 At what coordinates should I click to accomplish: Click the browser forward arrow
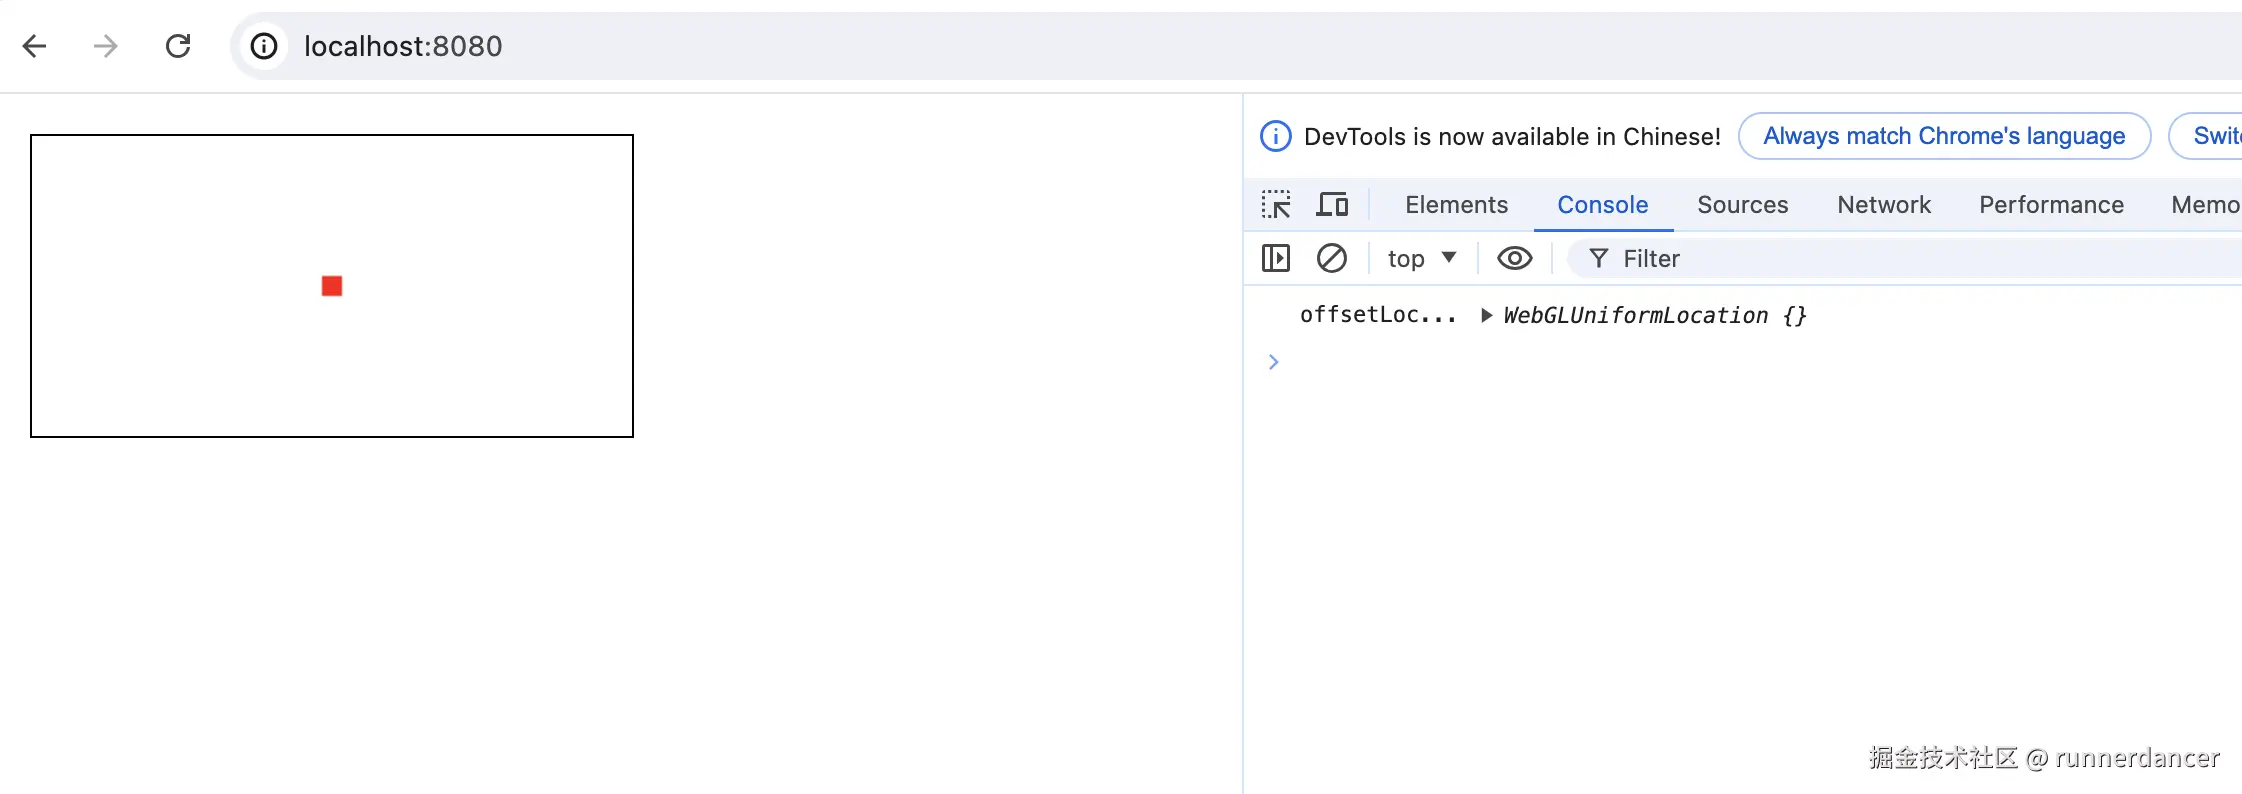tap(105, 46)
